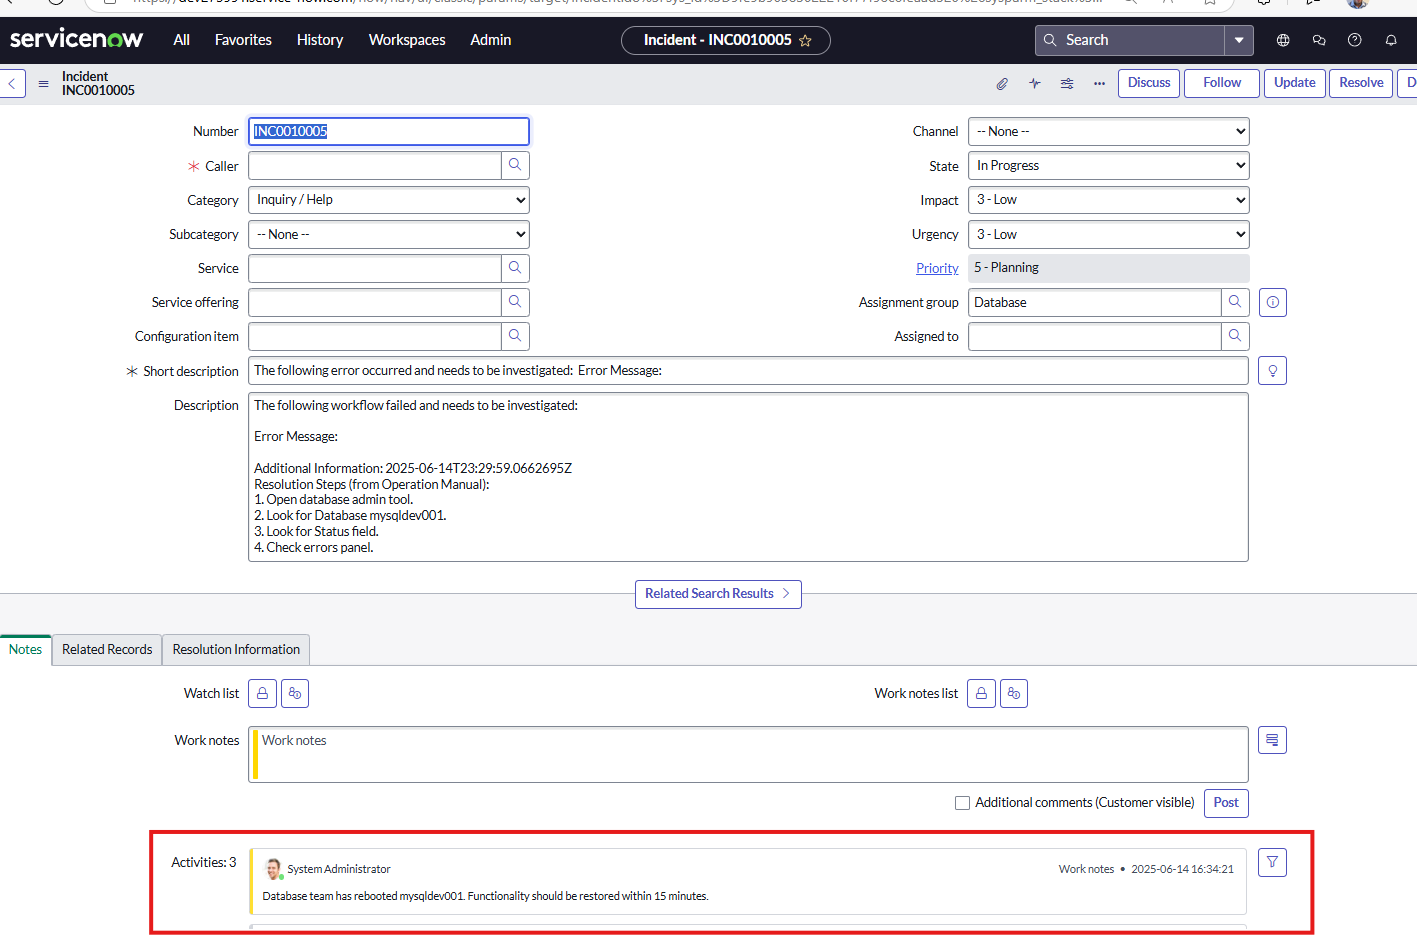Click the '5 - Planning' priority value
Viewport: 1417px width, 935px height.
1109,268
